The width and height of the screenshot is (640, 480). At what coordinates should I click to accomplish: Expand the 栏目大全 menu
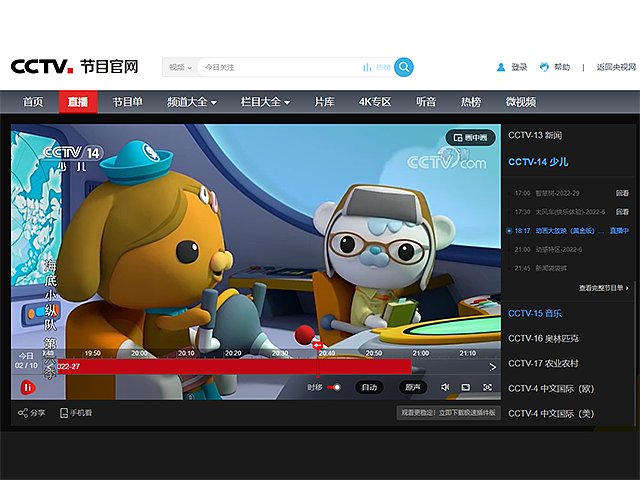[265, 102]
